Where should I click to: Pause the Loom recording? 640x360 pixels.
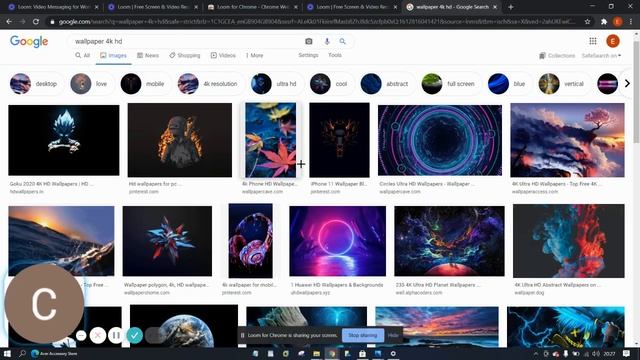pos(116,336)
